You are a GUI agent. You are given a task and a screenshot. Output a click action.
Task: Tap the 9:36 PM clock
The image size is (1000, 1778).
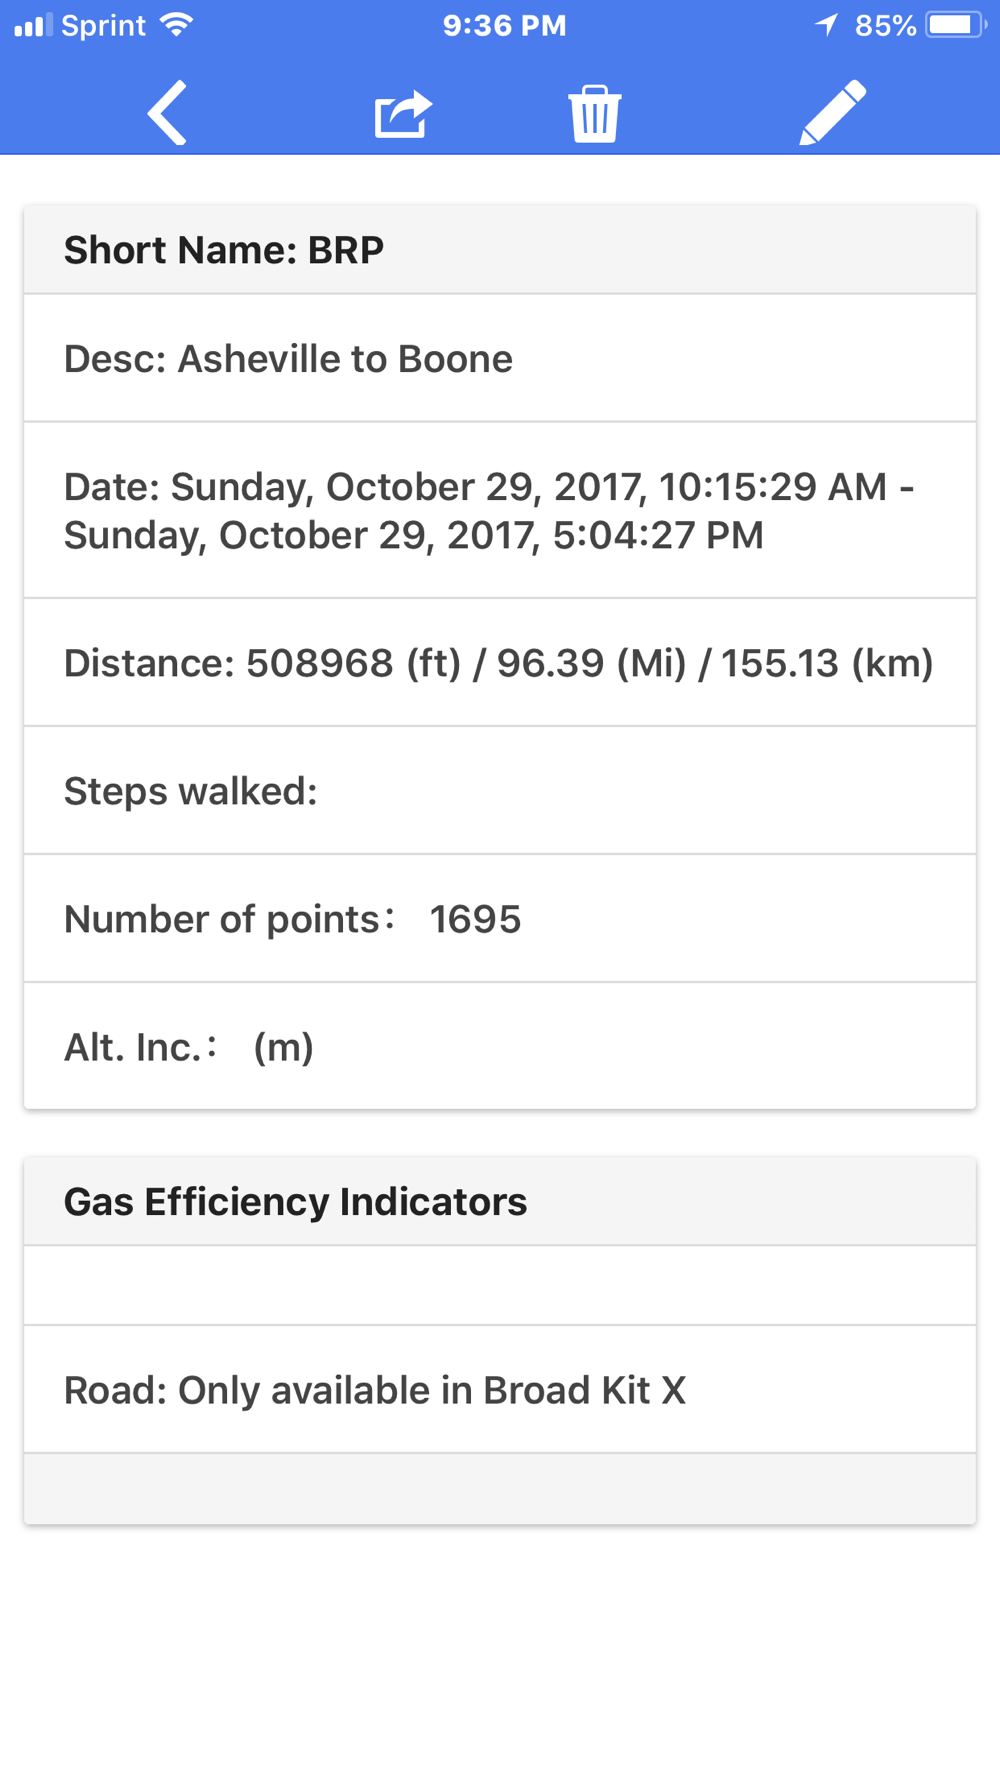(x=504, y=25)
